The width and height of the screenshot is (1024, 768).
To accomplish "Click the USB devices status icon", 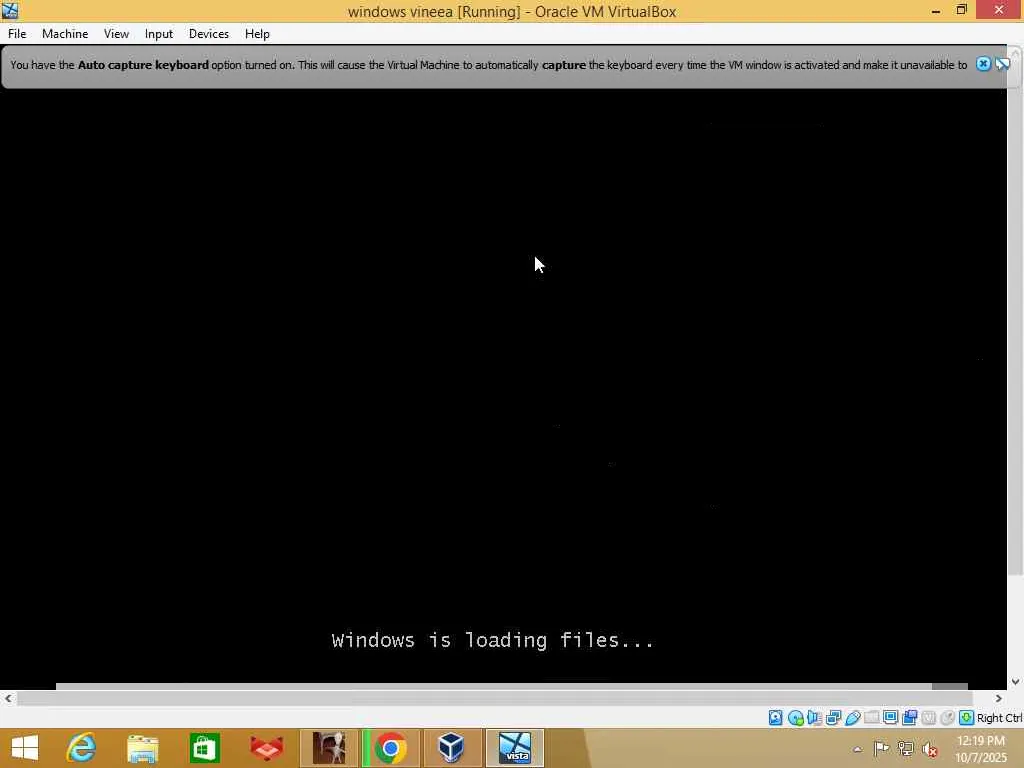I will coord(852,718).
